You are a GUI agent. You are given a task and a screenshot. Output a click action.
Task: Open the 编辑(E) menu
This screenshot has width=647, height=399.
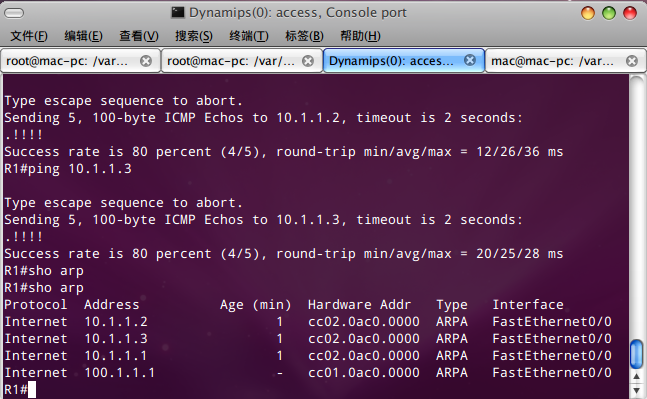point(83,36)
